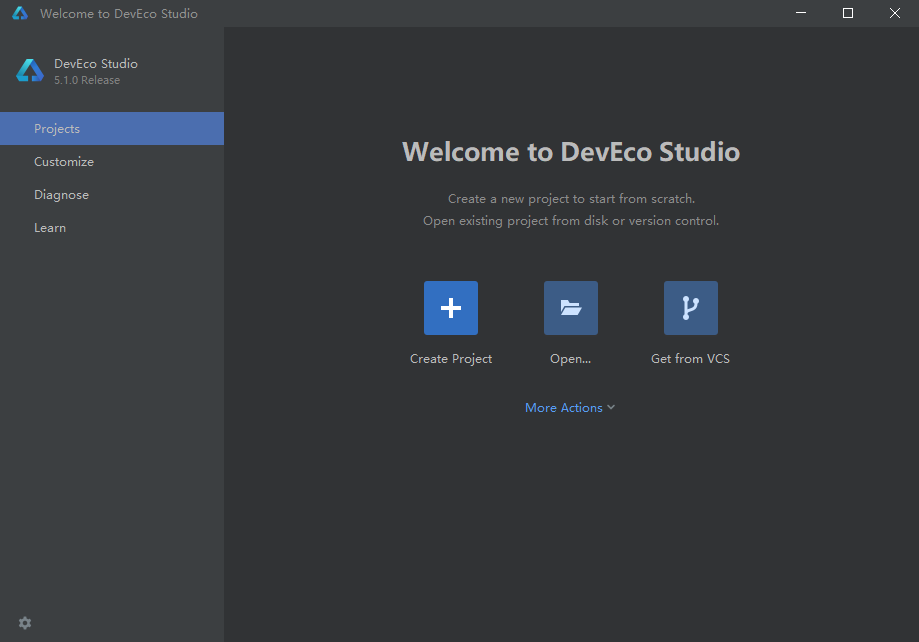Image resolution: width=919 pixels, height=642 pixels.
Task: Click the Create Project label
Action: click(451, 359)
